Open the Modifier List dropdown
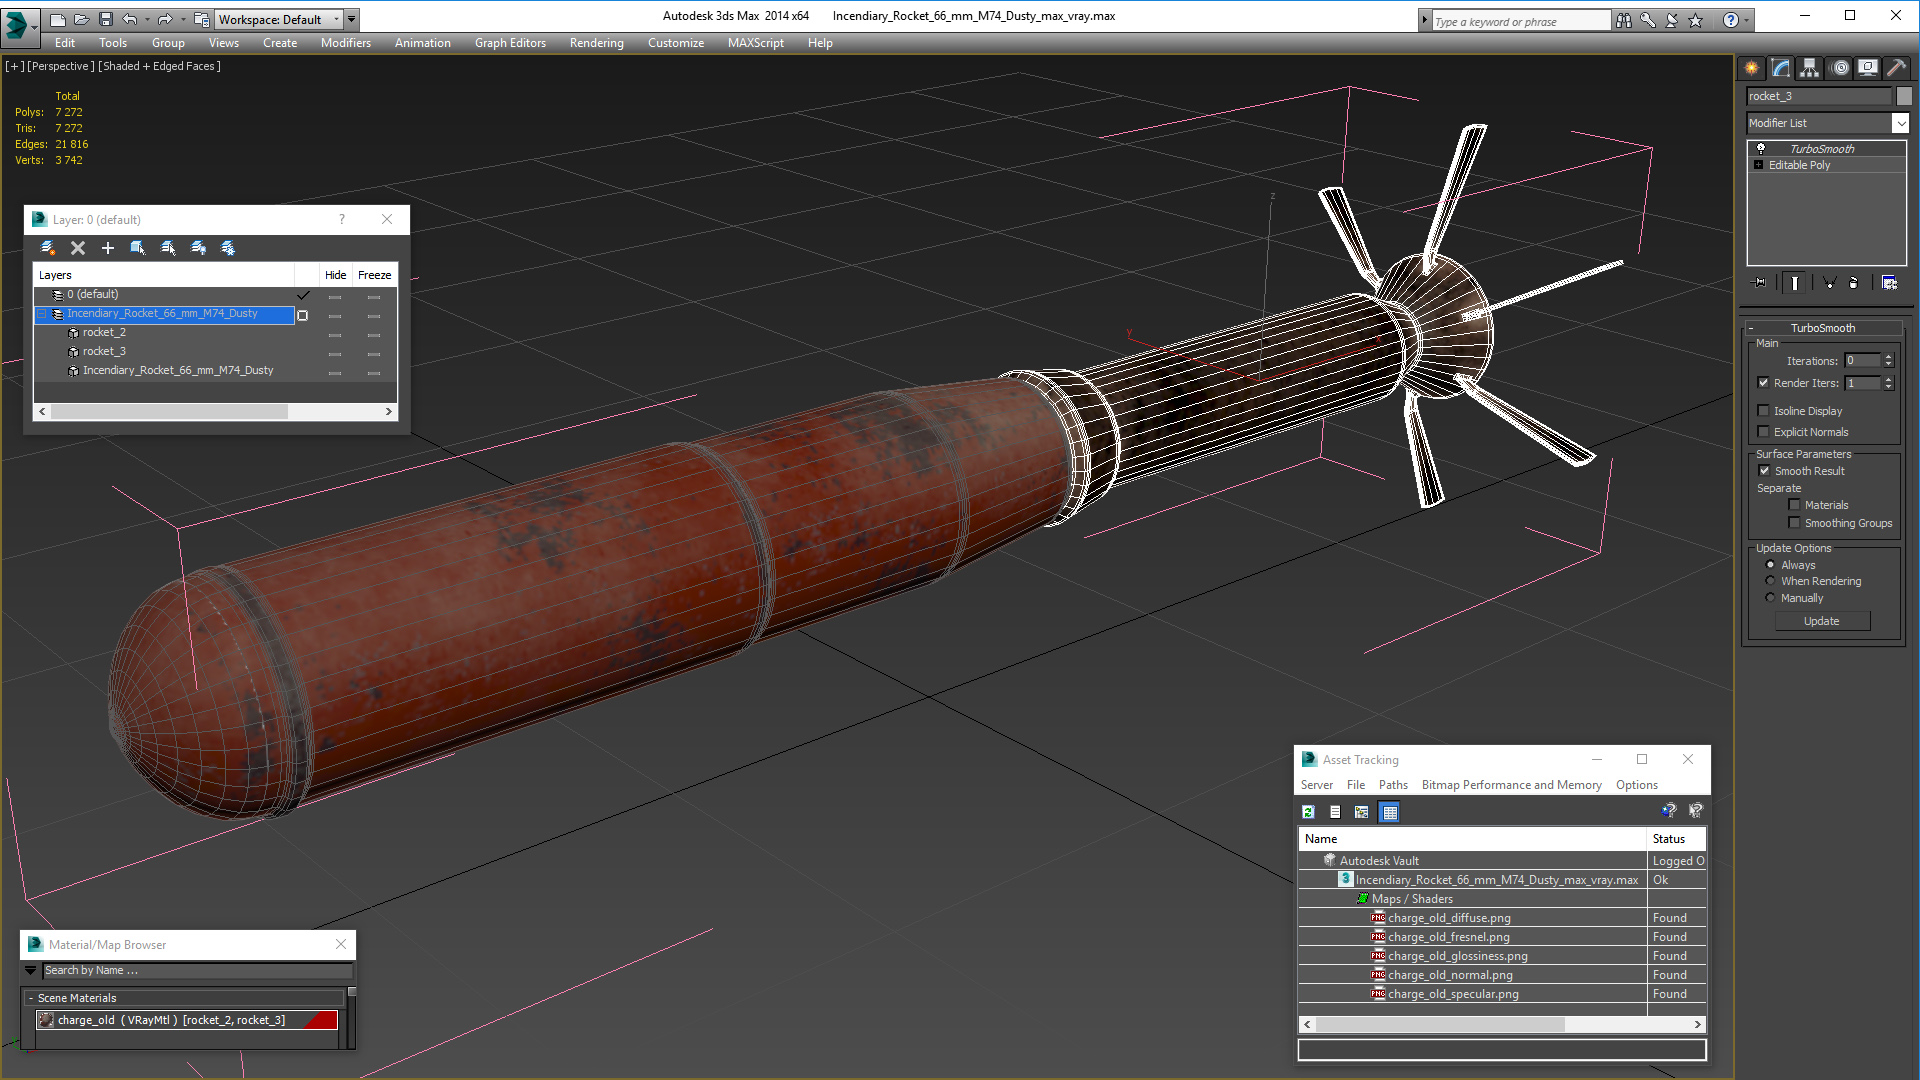This screenshot has height=1080, width=1920. 1900,123
